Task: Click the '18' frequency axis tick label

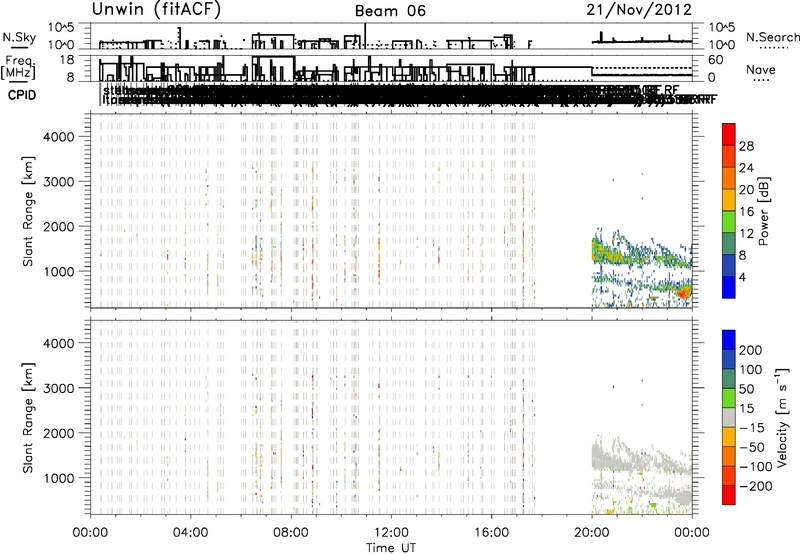Action: click(x=66, y=60)
